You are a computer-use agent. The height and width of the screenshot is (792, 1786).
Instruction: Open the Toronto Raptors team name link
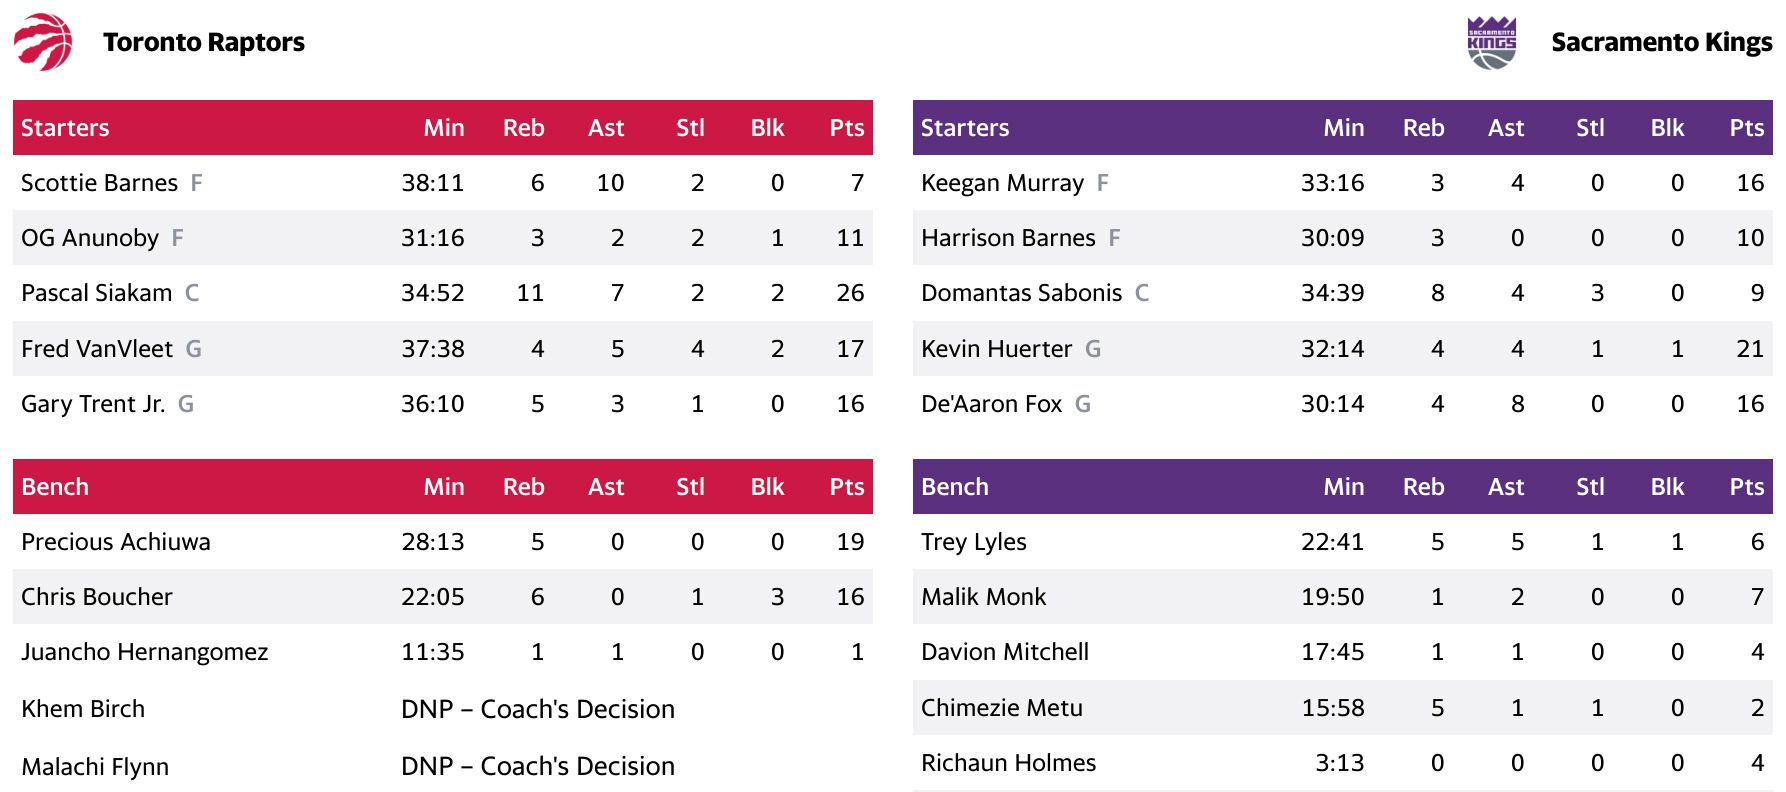[204, 42]
